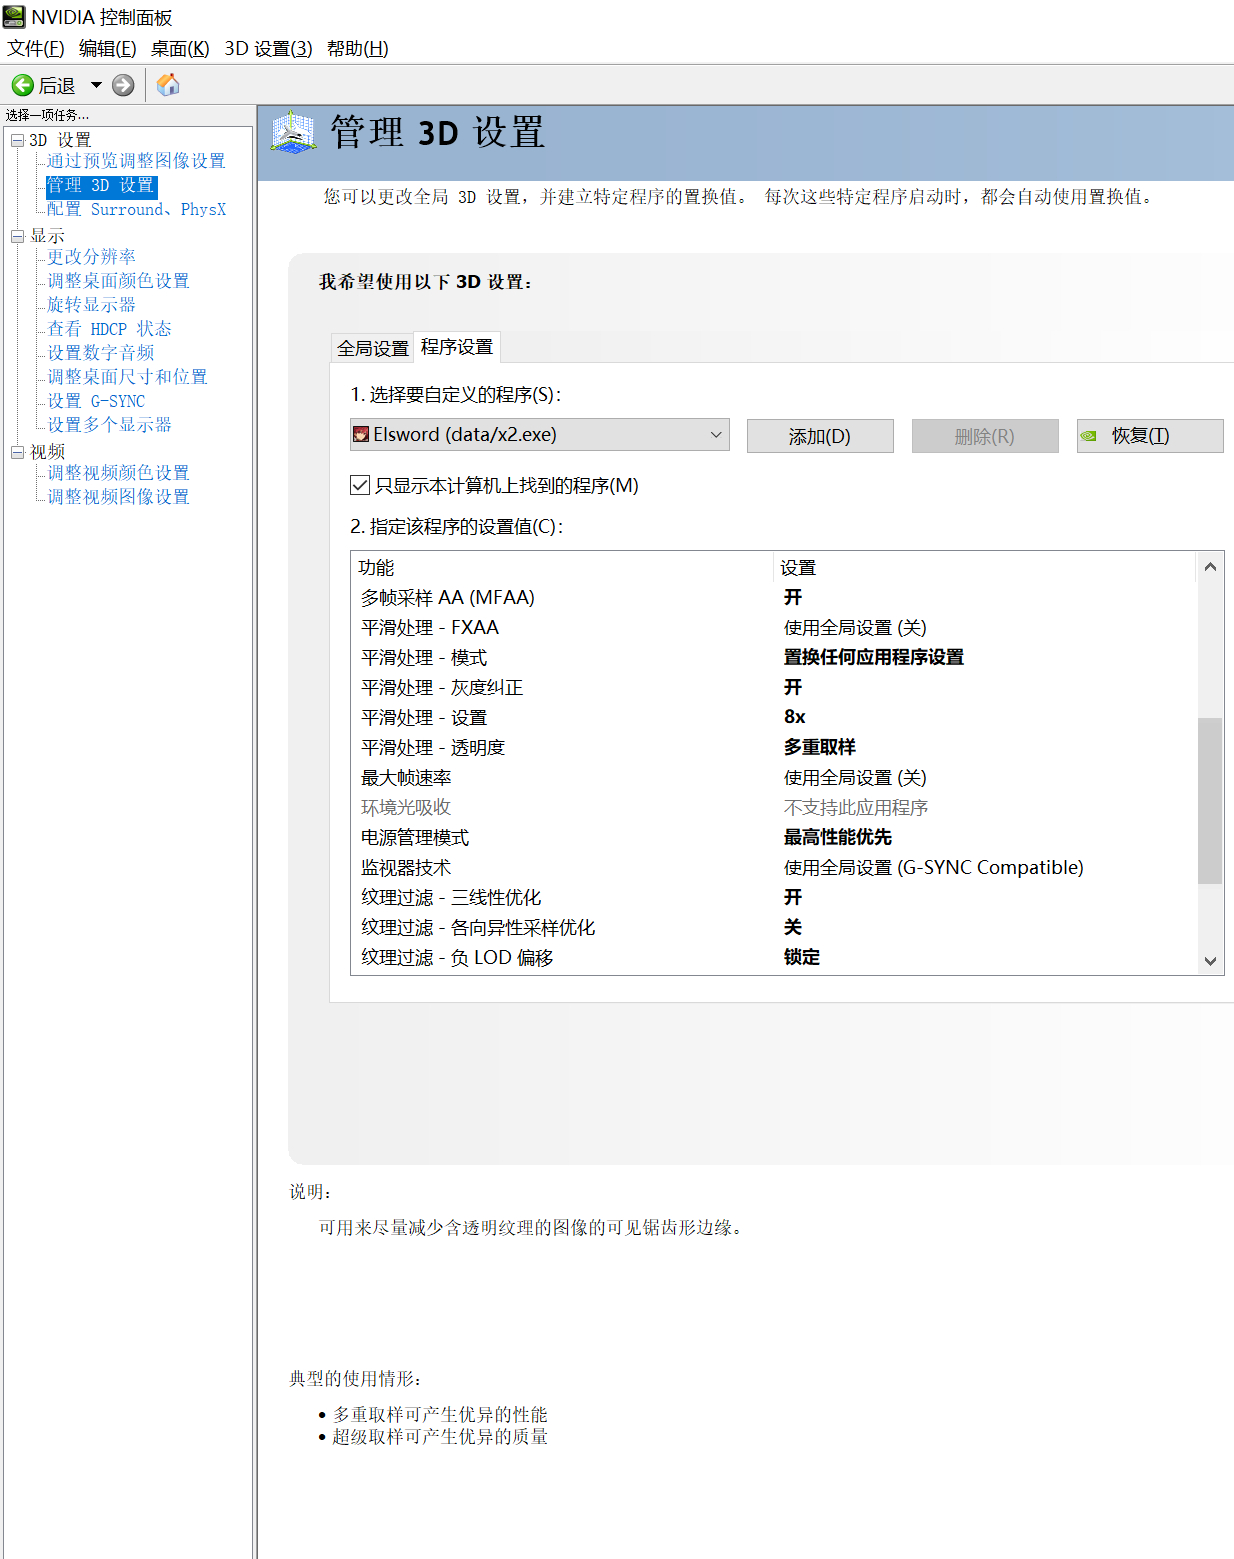The height and width of the screenshot is (1559, 1234).
Task: Click the settings list scrollbar thumb
Action: click(1210, 801)
